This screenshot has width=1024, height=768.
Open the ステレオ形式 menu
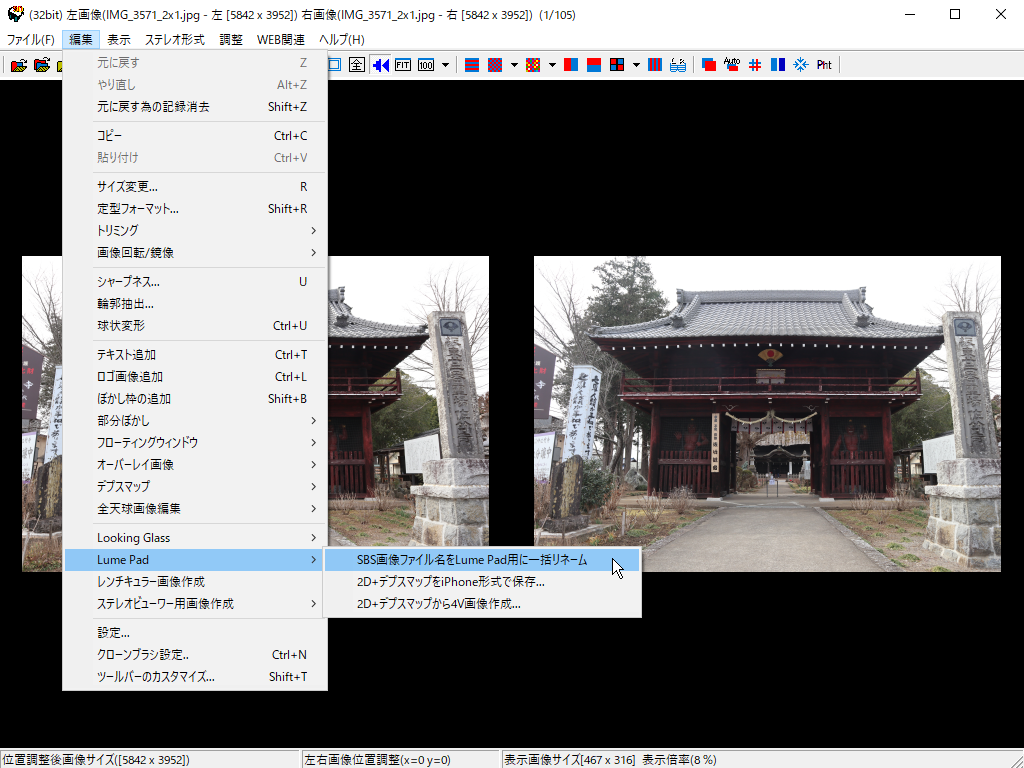pyautogui.click(x=174, y=40)
